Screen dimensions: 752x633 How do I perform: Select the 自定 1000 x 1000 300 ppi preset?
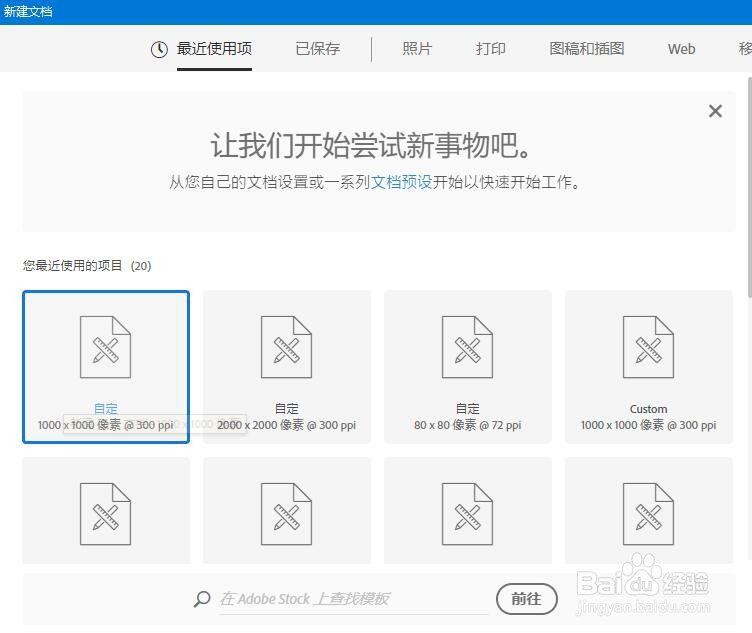106,367
